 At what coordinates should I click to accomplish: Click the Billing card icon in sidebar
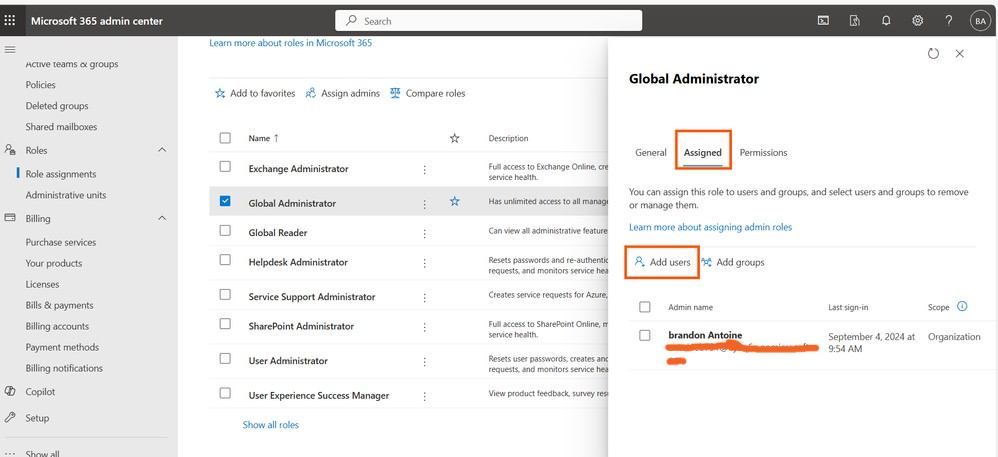tap(10, 218)
